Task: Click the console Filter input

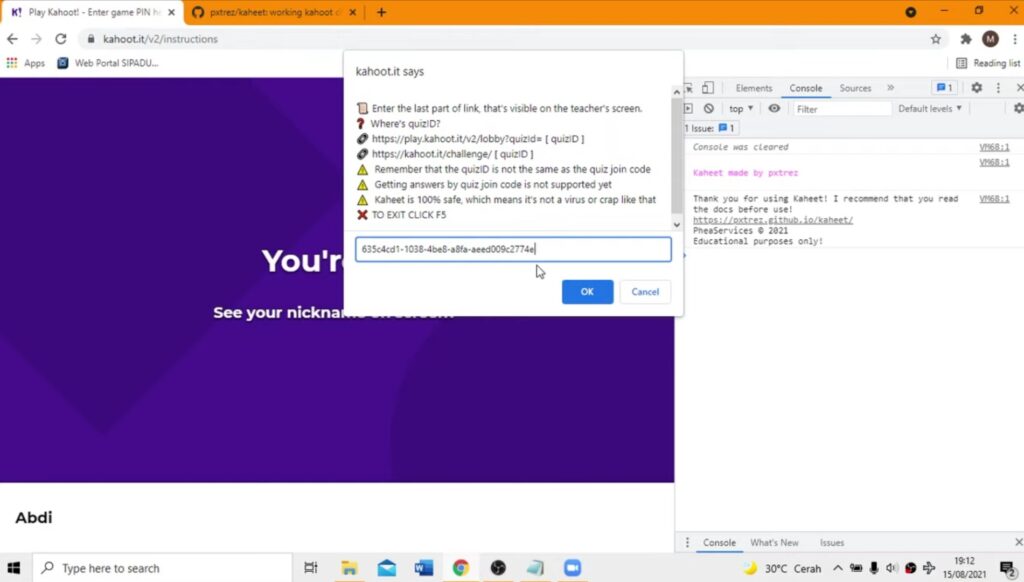Action: click(842, 109)
